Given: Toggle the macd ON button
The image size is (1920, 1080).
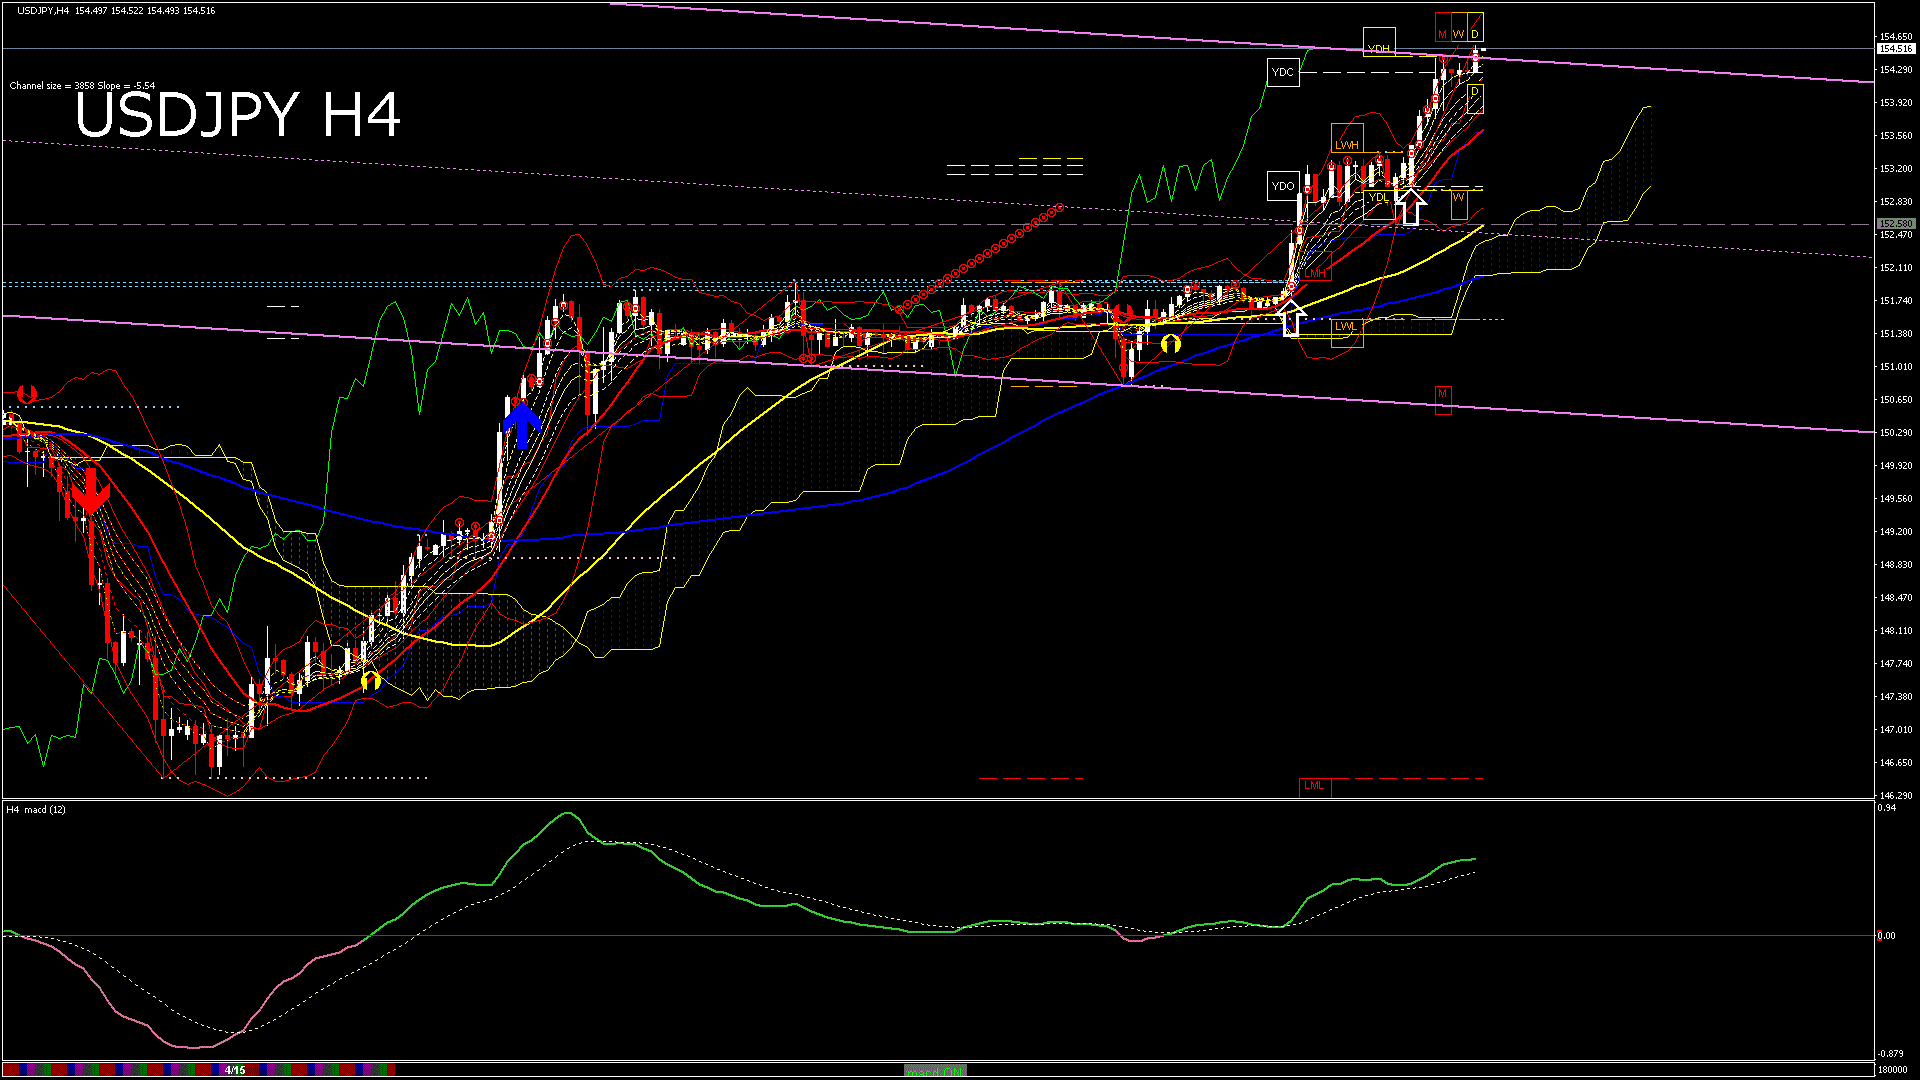Looking at the screenshot, I should 935,1071.
